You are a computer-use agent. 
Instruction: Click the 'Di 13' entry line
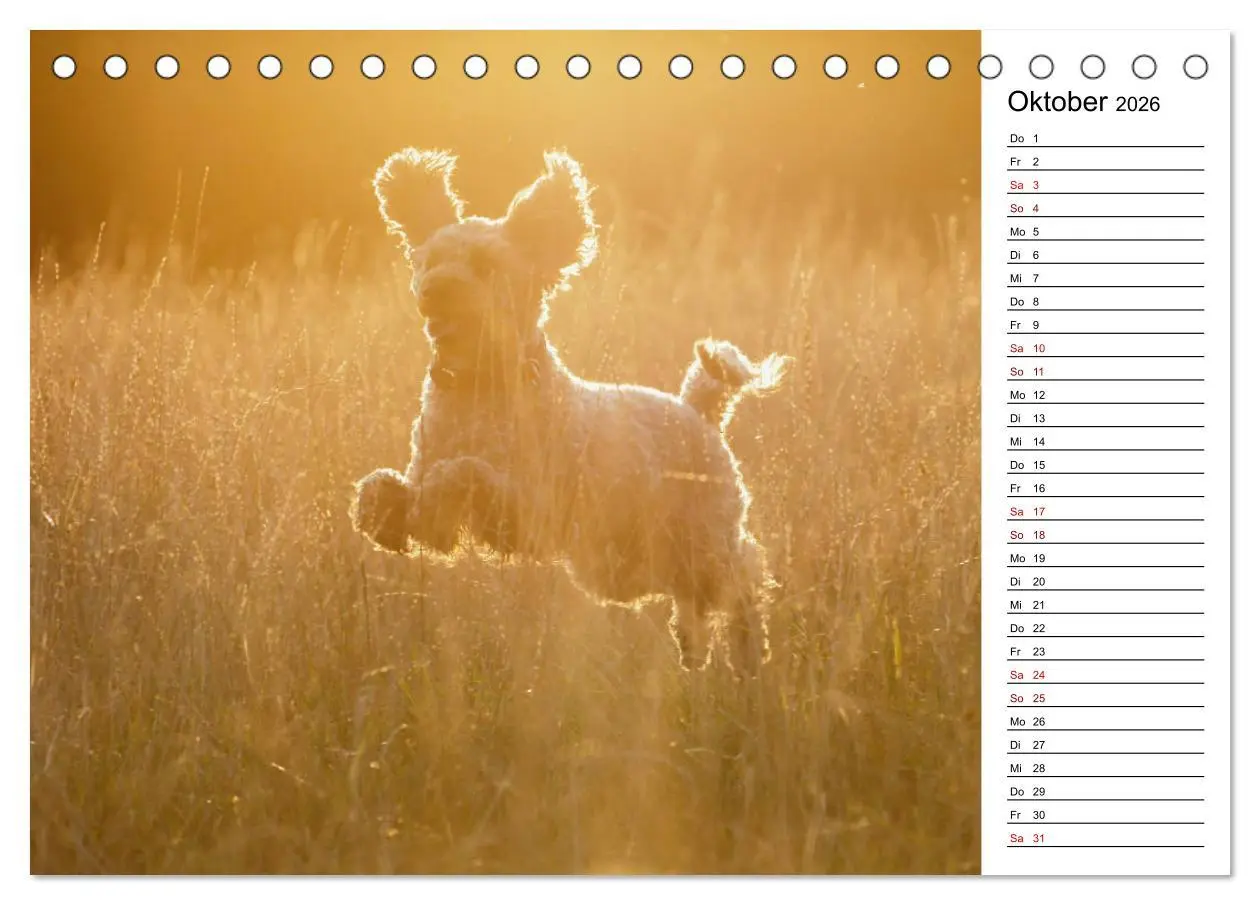pyautogui.click(x=1105, y=418)
